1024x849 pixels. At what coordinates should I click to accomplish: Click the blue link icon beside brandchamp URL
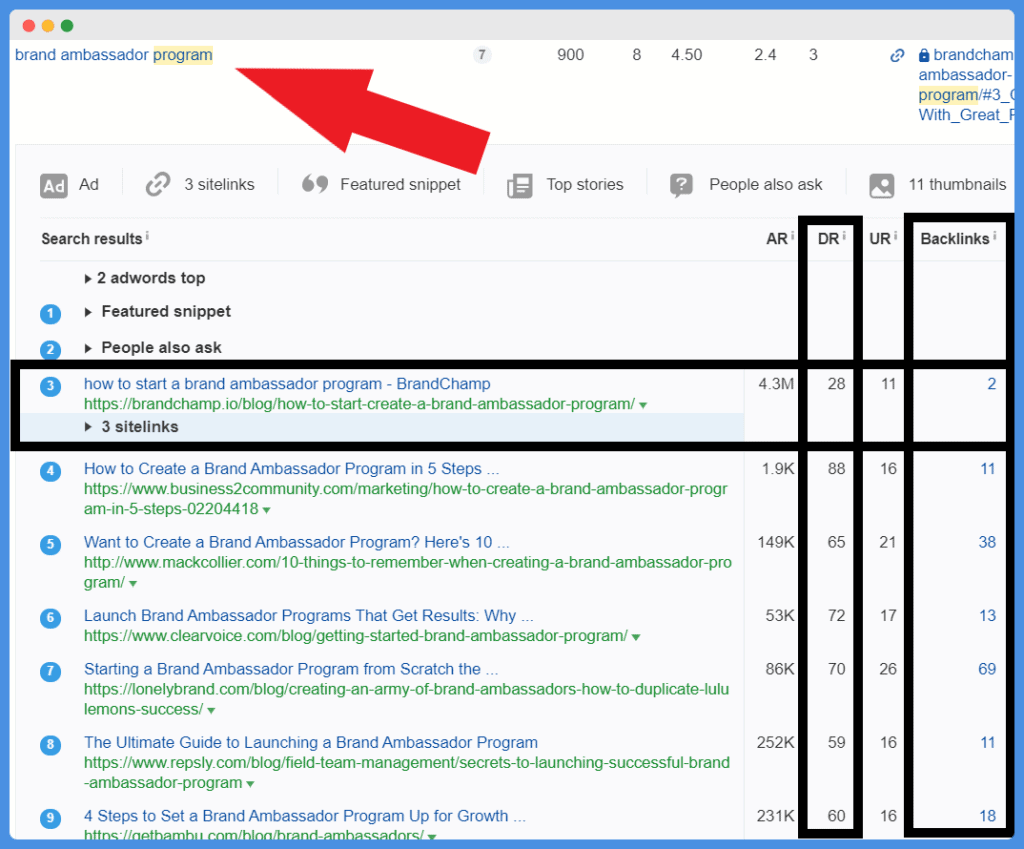pyautogui.click(x=897, y=56)
